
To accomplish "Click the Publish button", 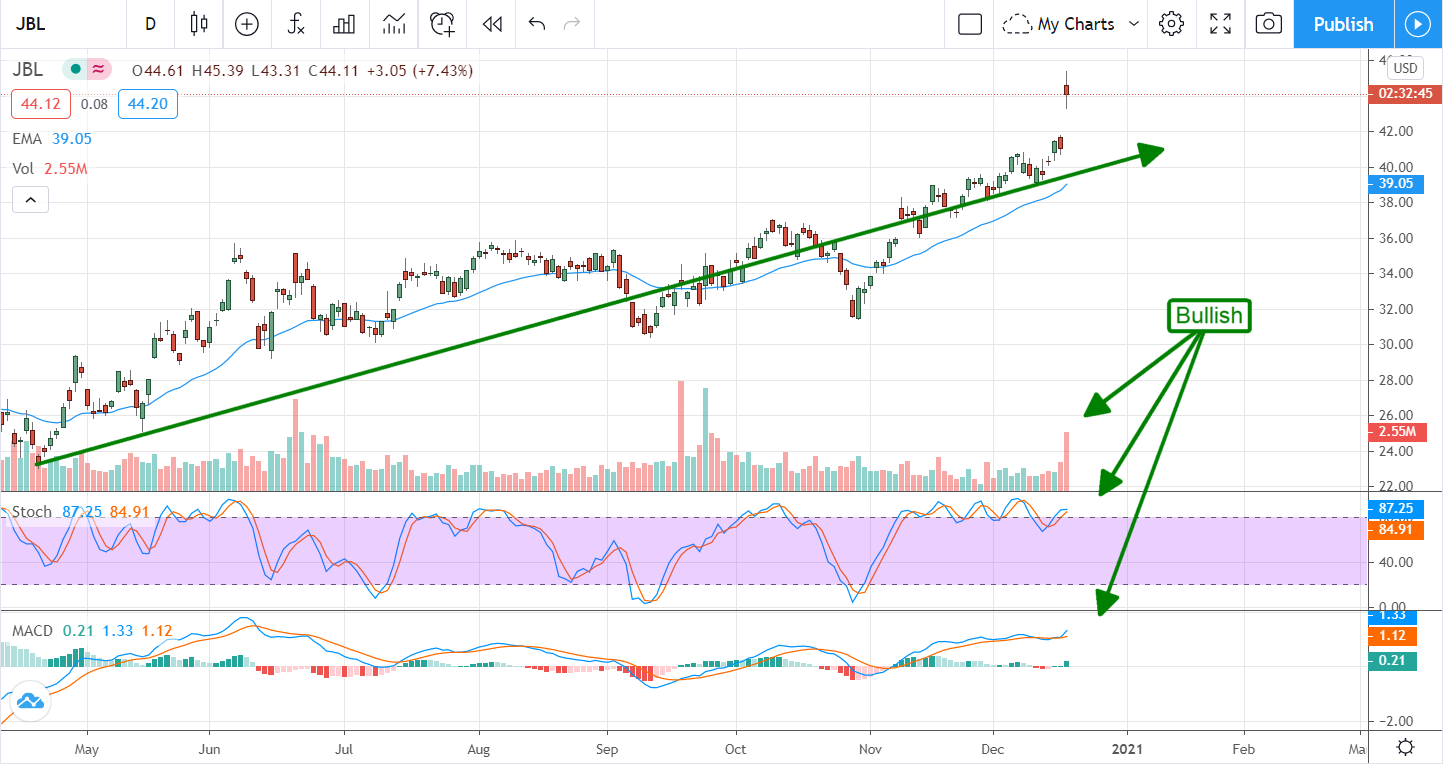I will (1343, 24).
